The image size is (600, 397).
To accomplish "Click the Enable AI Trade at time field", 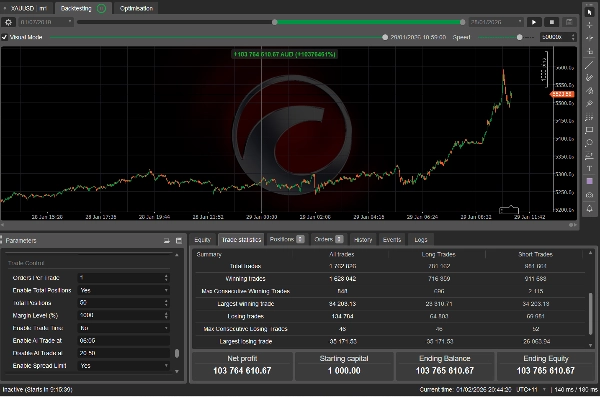I will tap(123, 341).
